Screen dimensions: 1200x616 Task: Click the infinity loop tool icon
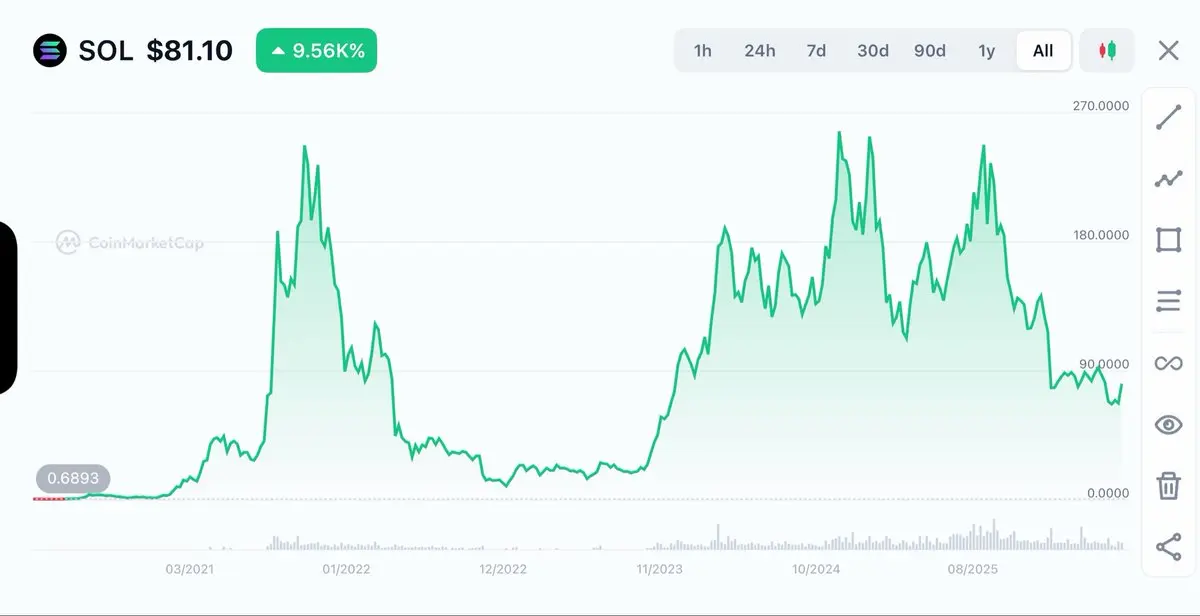(1168, 363)
